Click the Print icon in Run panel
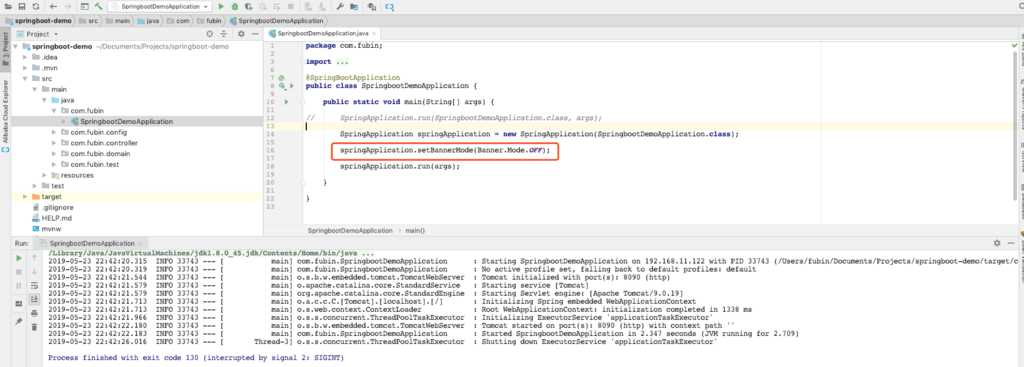Screen dimensions: 1024x367 point(34,313)
